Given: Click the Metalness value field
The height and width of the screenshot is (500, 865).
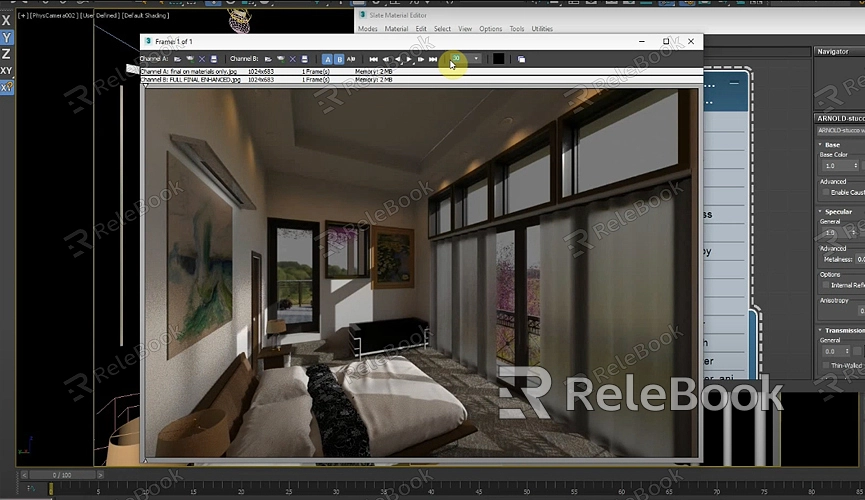Looking at the screenshot, I should [x=861, y=259].
